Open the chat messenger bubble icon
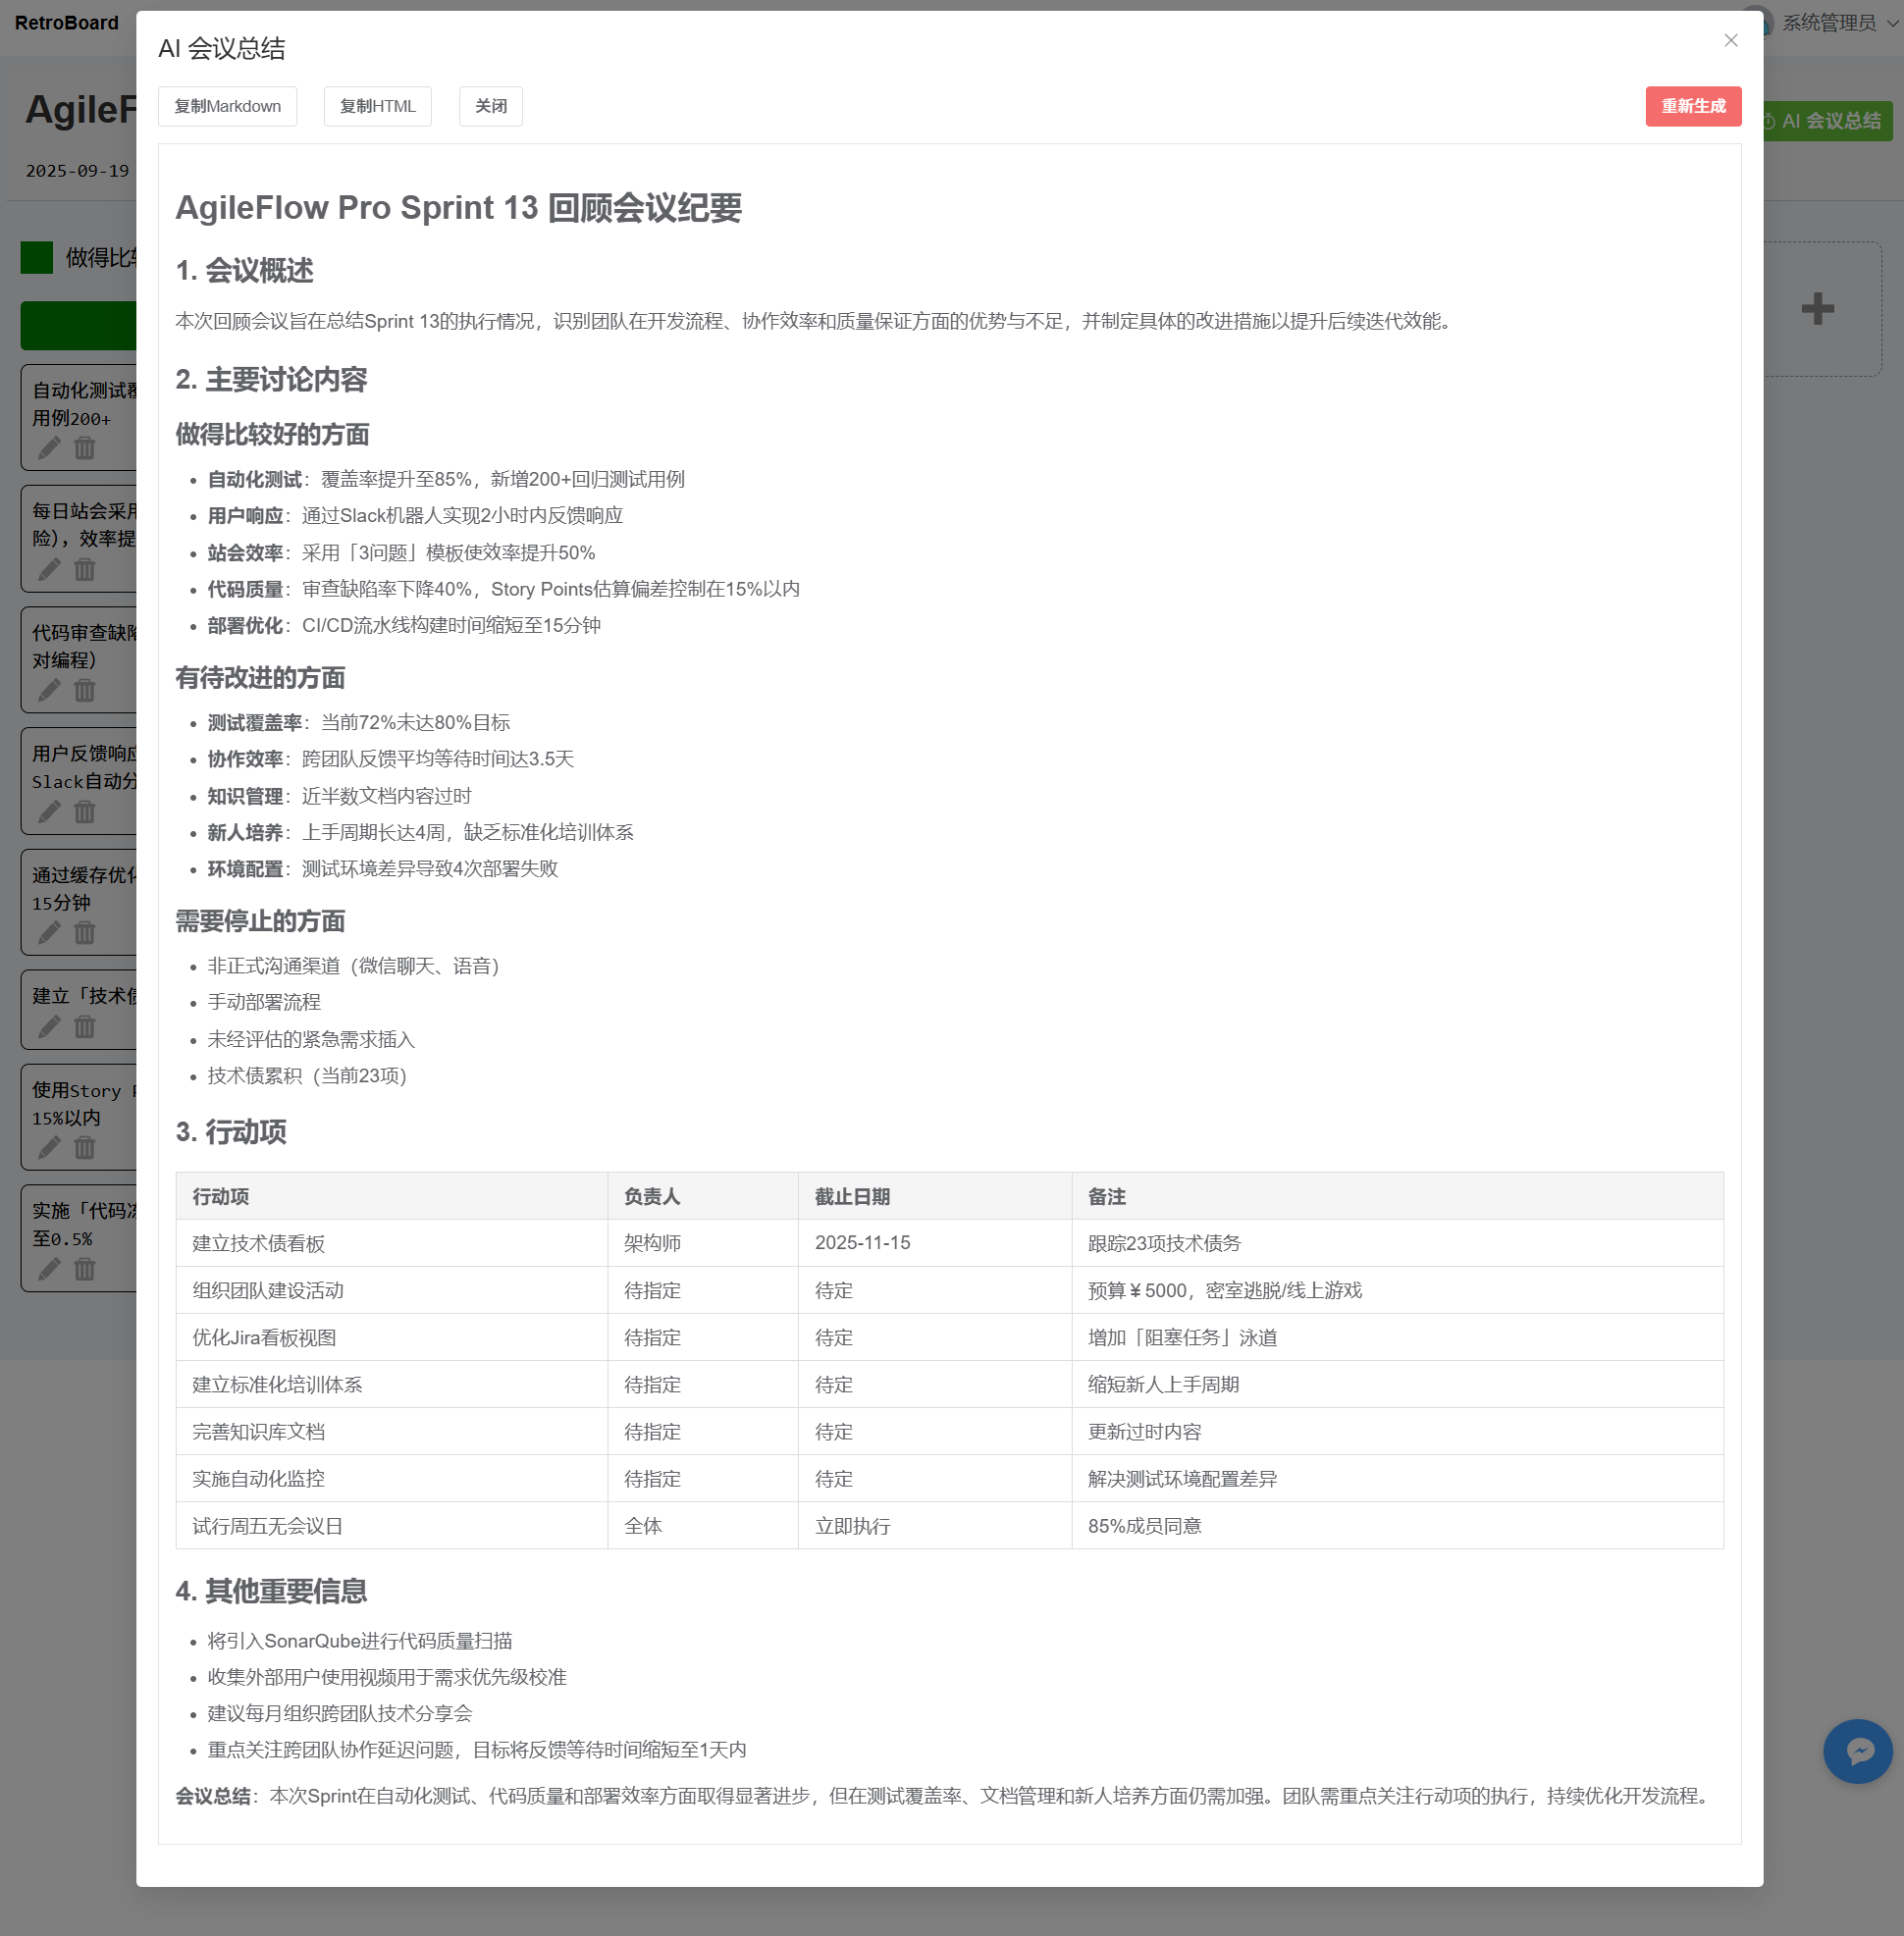 (x=1857, y=1750)
